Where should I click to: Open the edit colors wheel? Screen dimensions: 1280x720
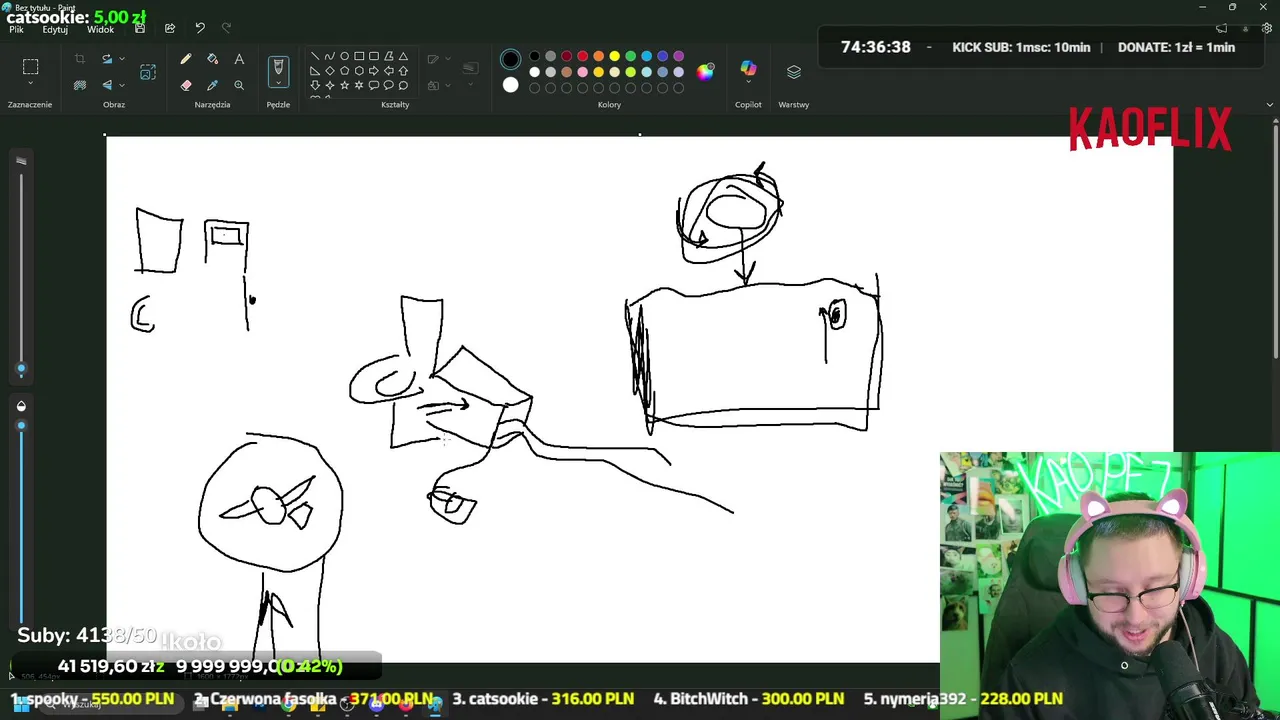coord(706,71)
